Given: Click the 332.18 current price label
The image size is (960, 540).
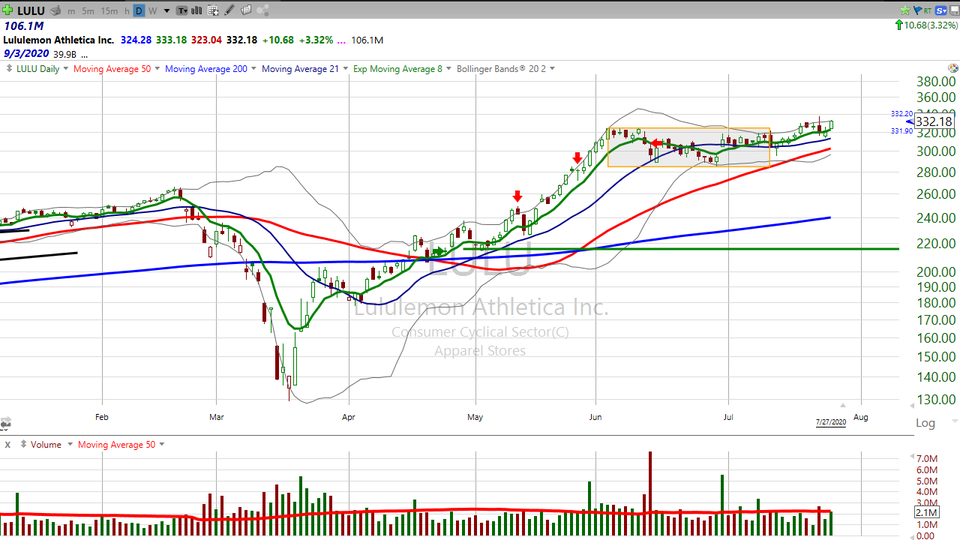Looking at the screenshot, I should [932, 122].
